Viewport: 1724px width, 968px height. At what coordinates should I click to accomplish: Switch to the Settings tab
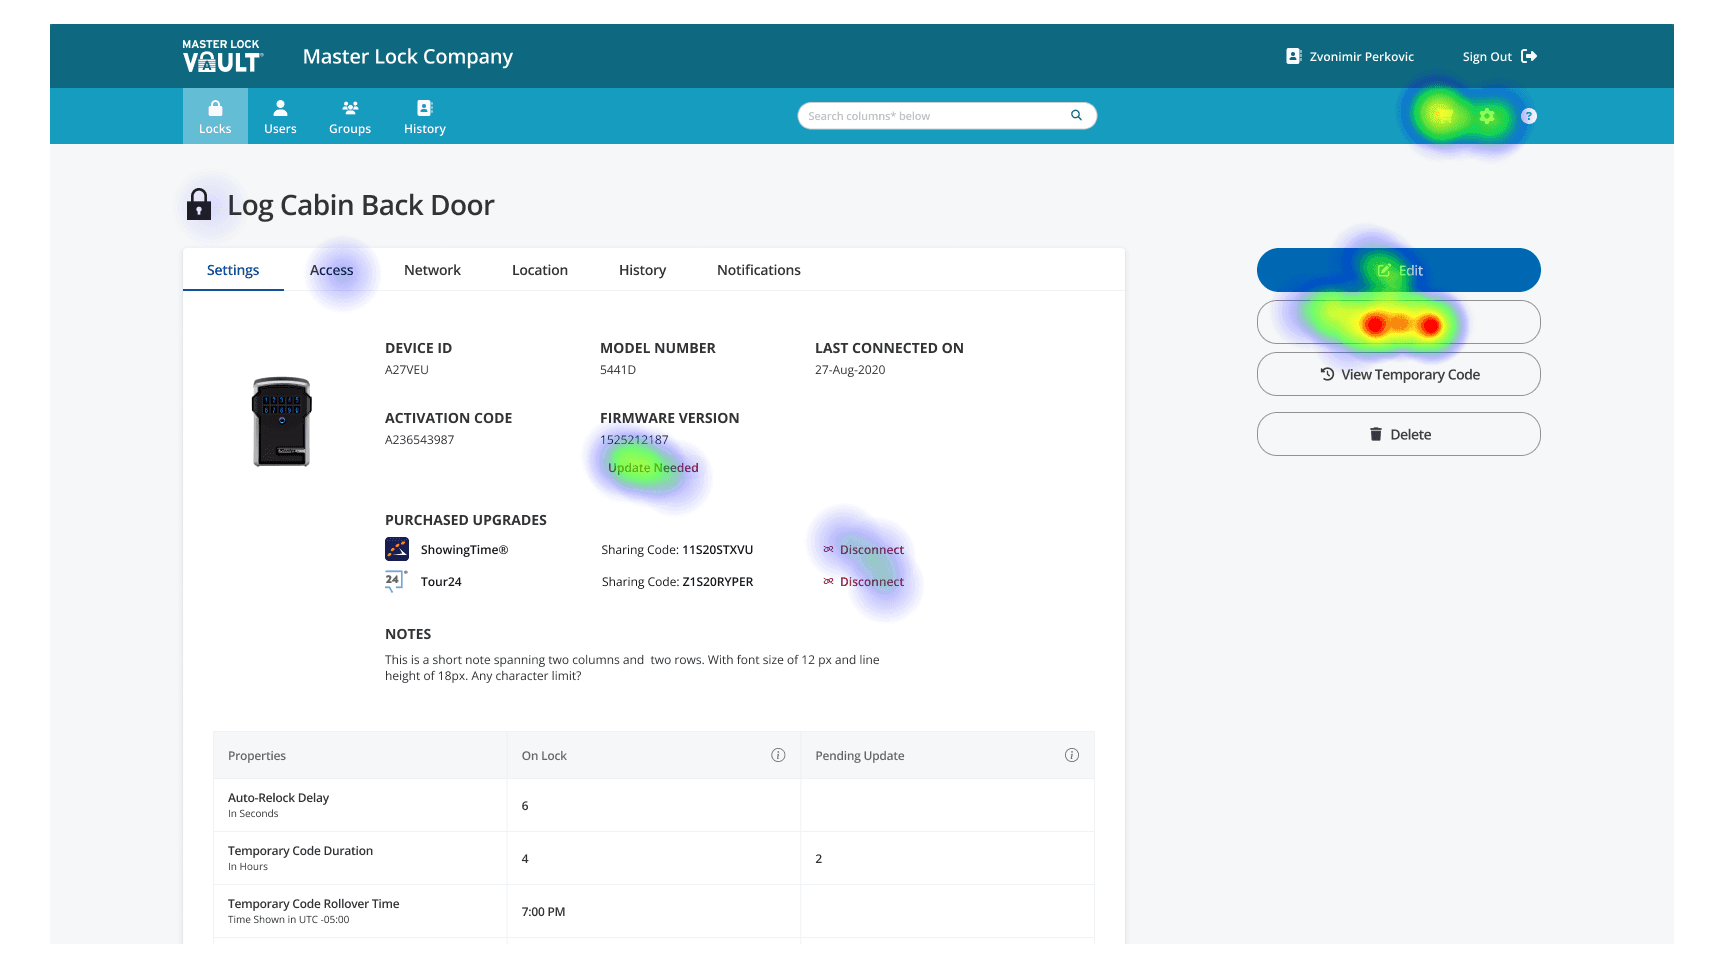(x=233, y=270)
